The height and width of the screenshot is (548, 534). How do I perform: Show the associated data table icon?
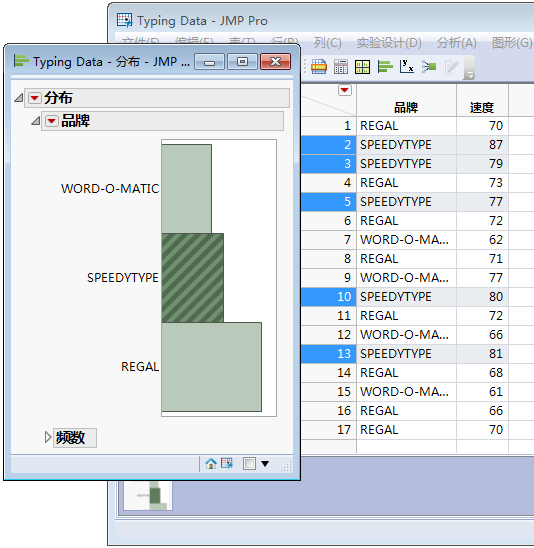[227, 464]
